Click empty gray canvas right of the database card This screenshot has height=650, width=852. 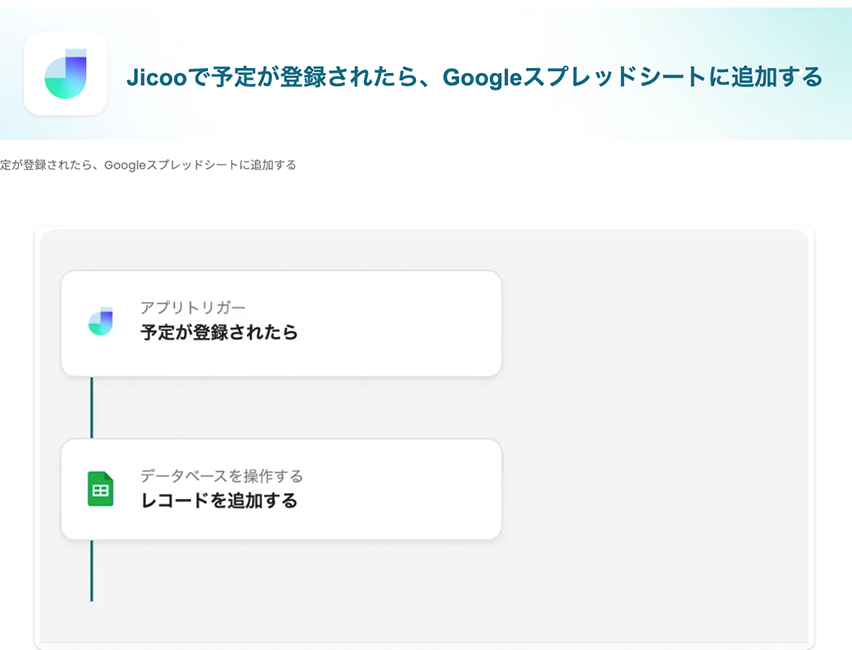tap(650, 490)
